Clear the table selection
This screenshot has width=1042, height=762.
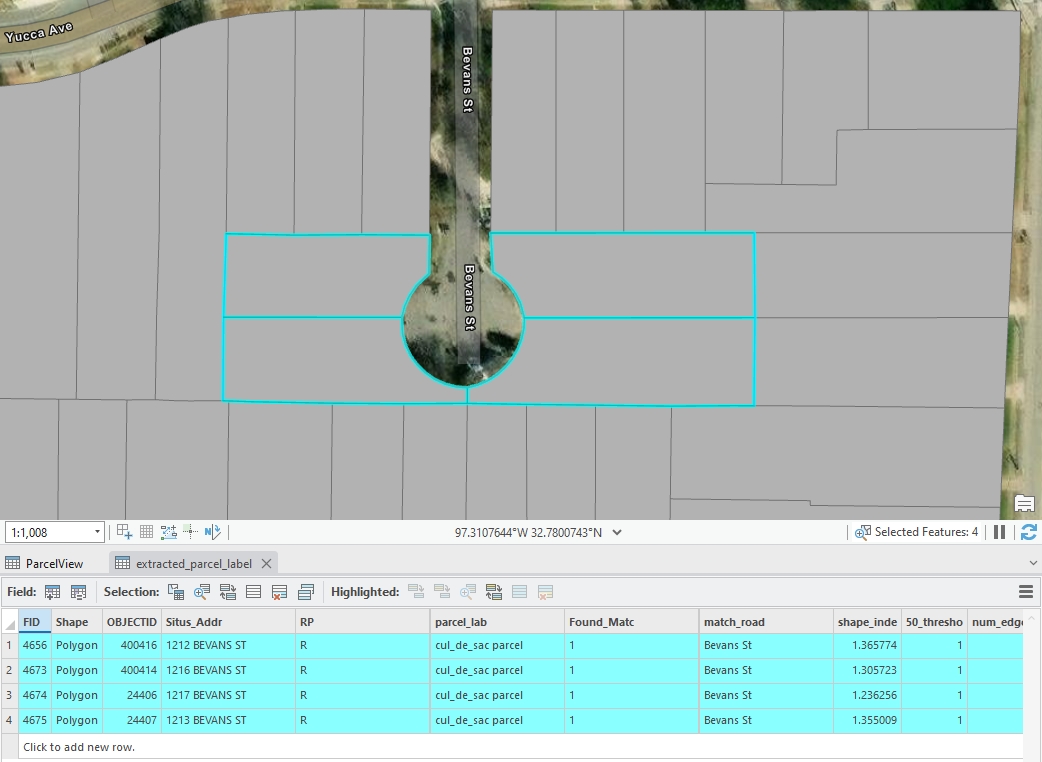click(x=254, y=592)
